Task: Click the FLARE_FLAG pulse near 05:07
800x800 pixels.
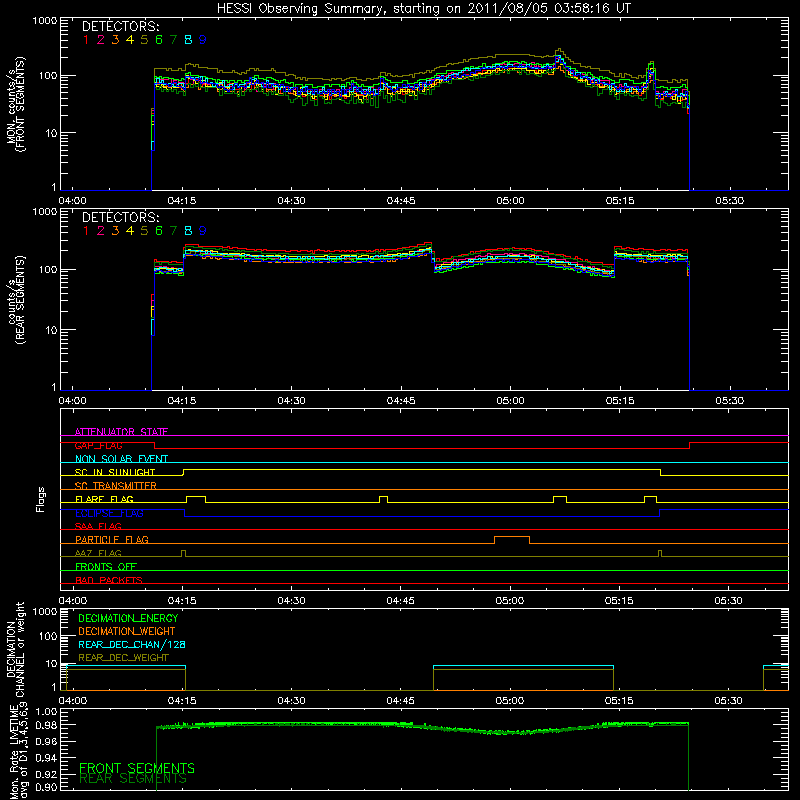Action: (x=560, y=497)
